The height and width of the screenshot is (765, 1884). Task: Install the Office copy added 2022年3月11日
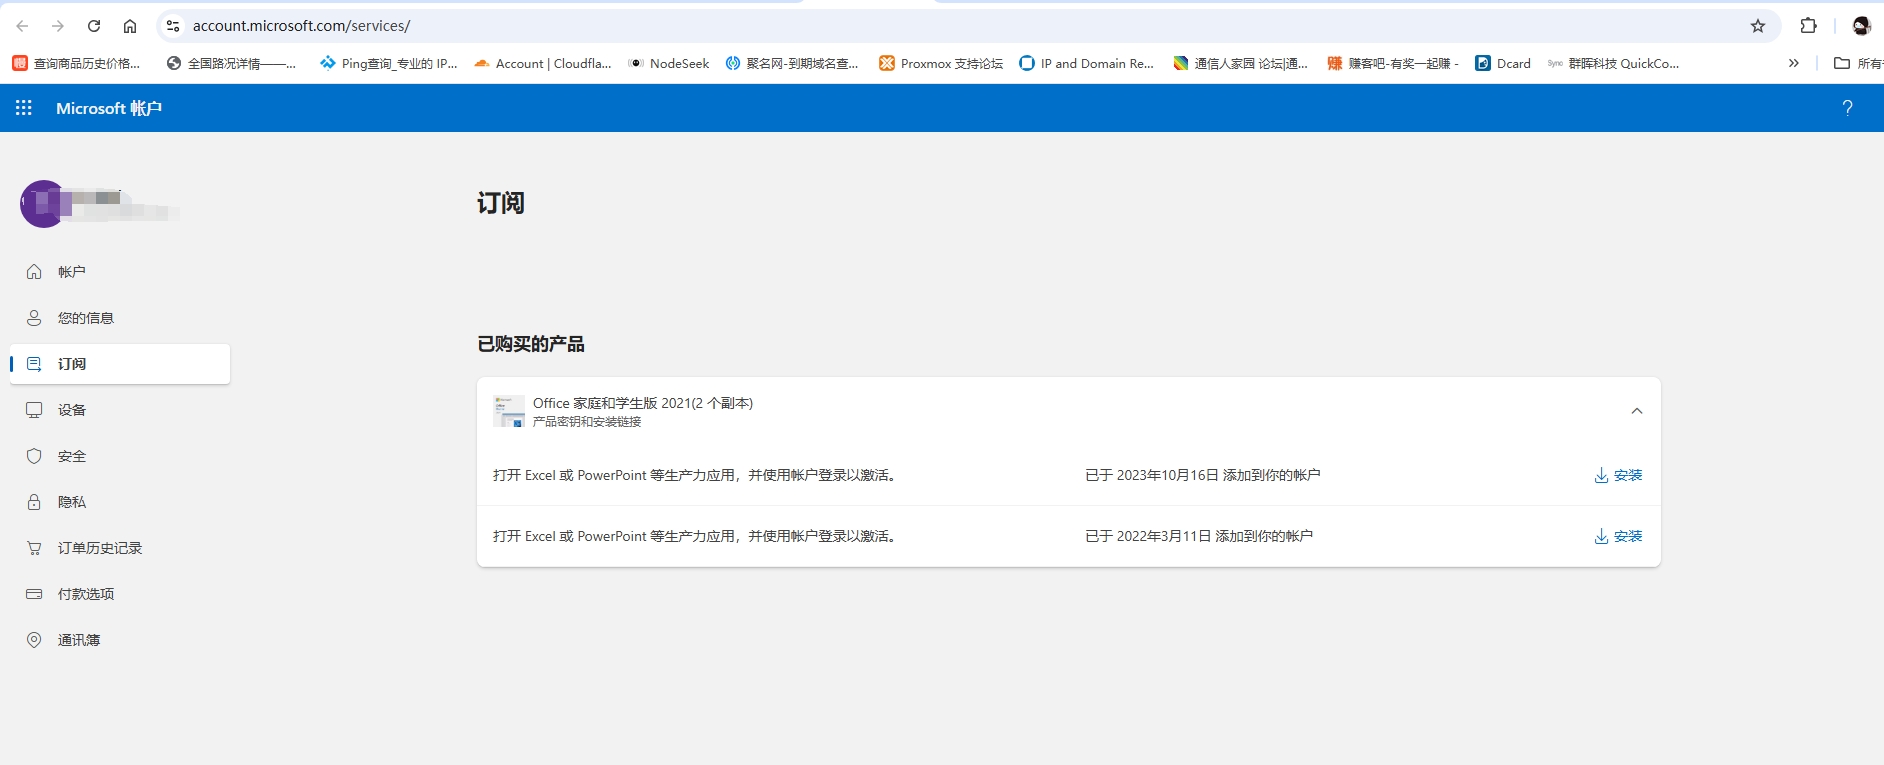(x=1618, y=536)
